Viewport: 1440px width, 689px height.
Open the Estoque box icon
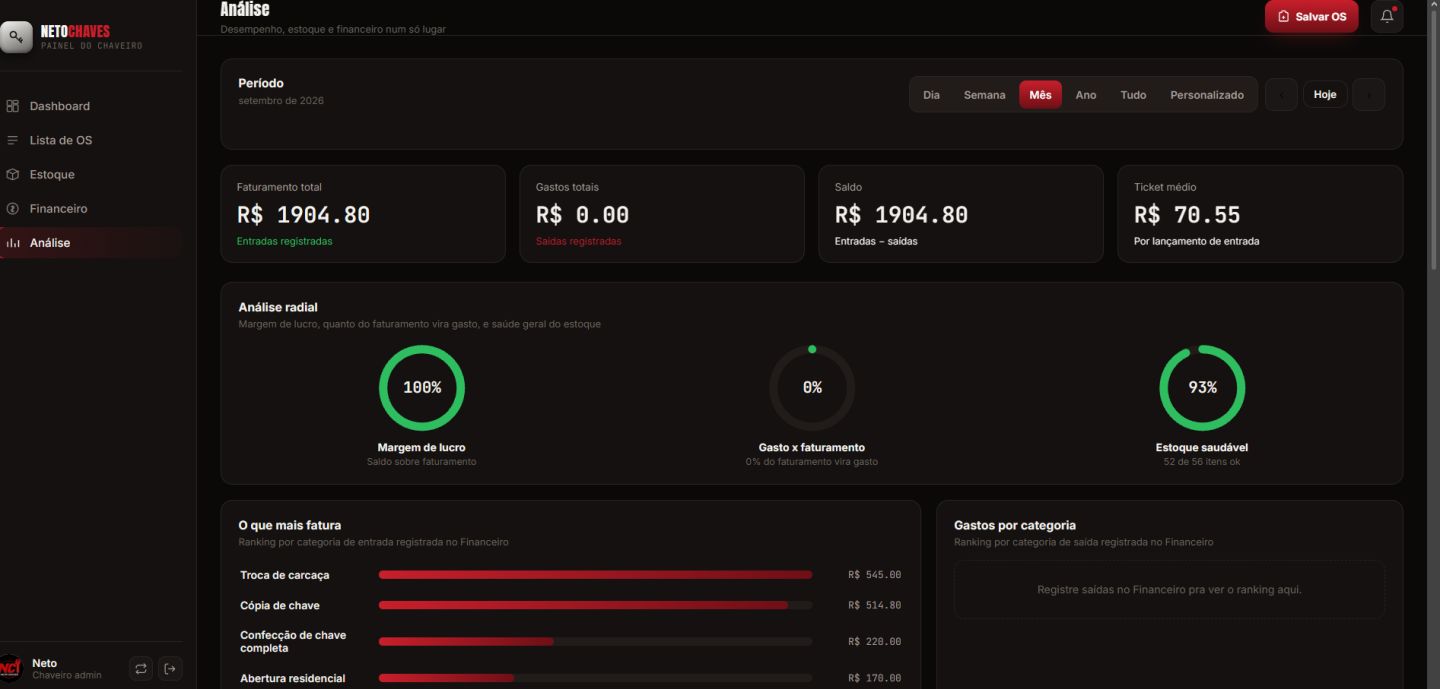pyautogui.click(x=12, y=174)
